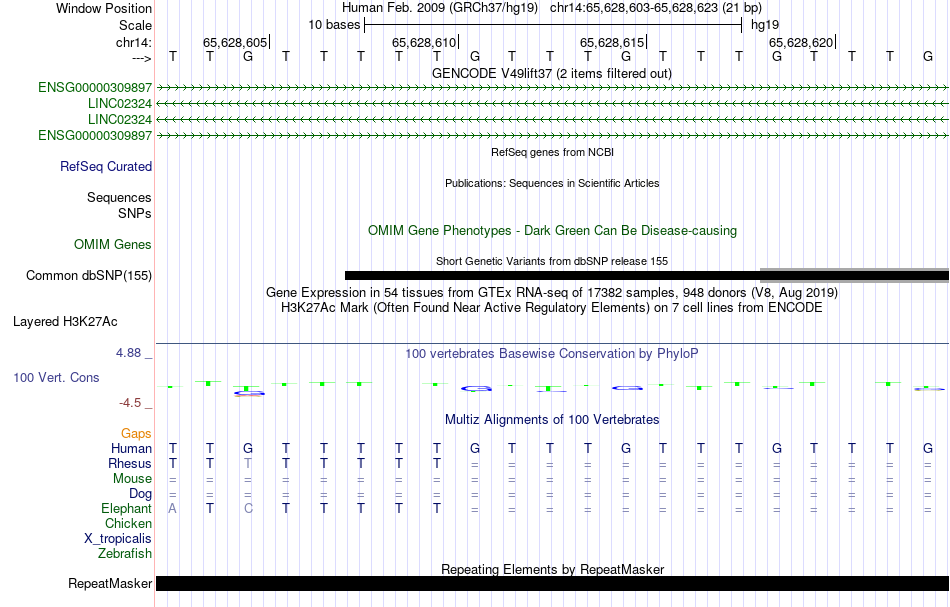Image resolution: width=950 pixels, height=607 pixels.
Task: Open the OMIM Genes track label
Action: tap(113, 245)
